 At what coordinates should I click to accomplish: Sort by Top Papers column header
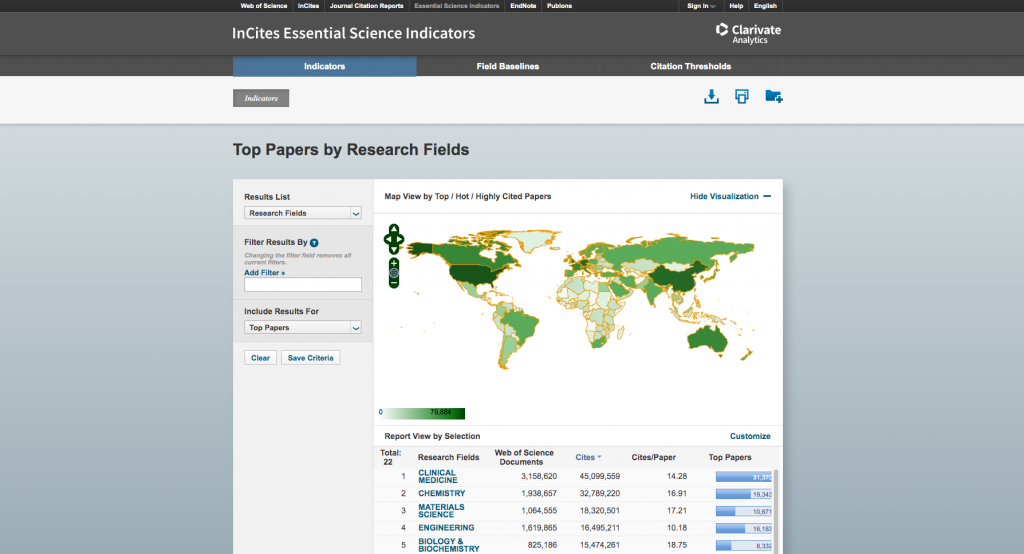(x=729, y=457)
